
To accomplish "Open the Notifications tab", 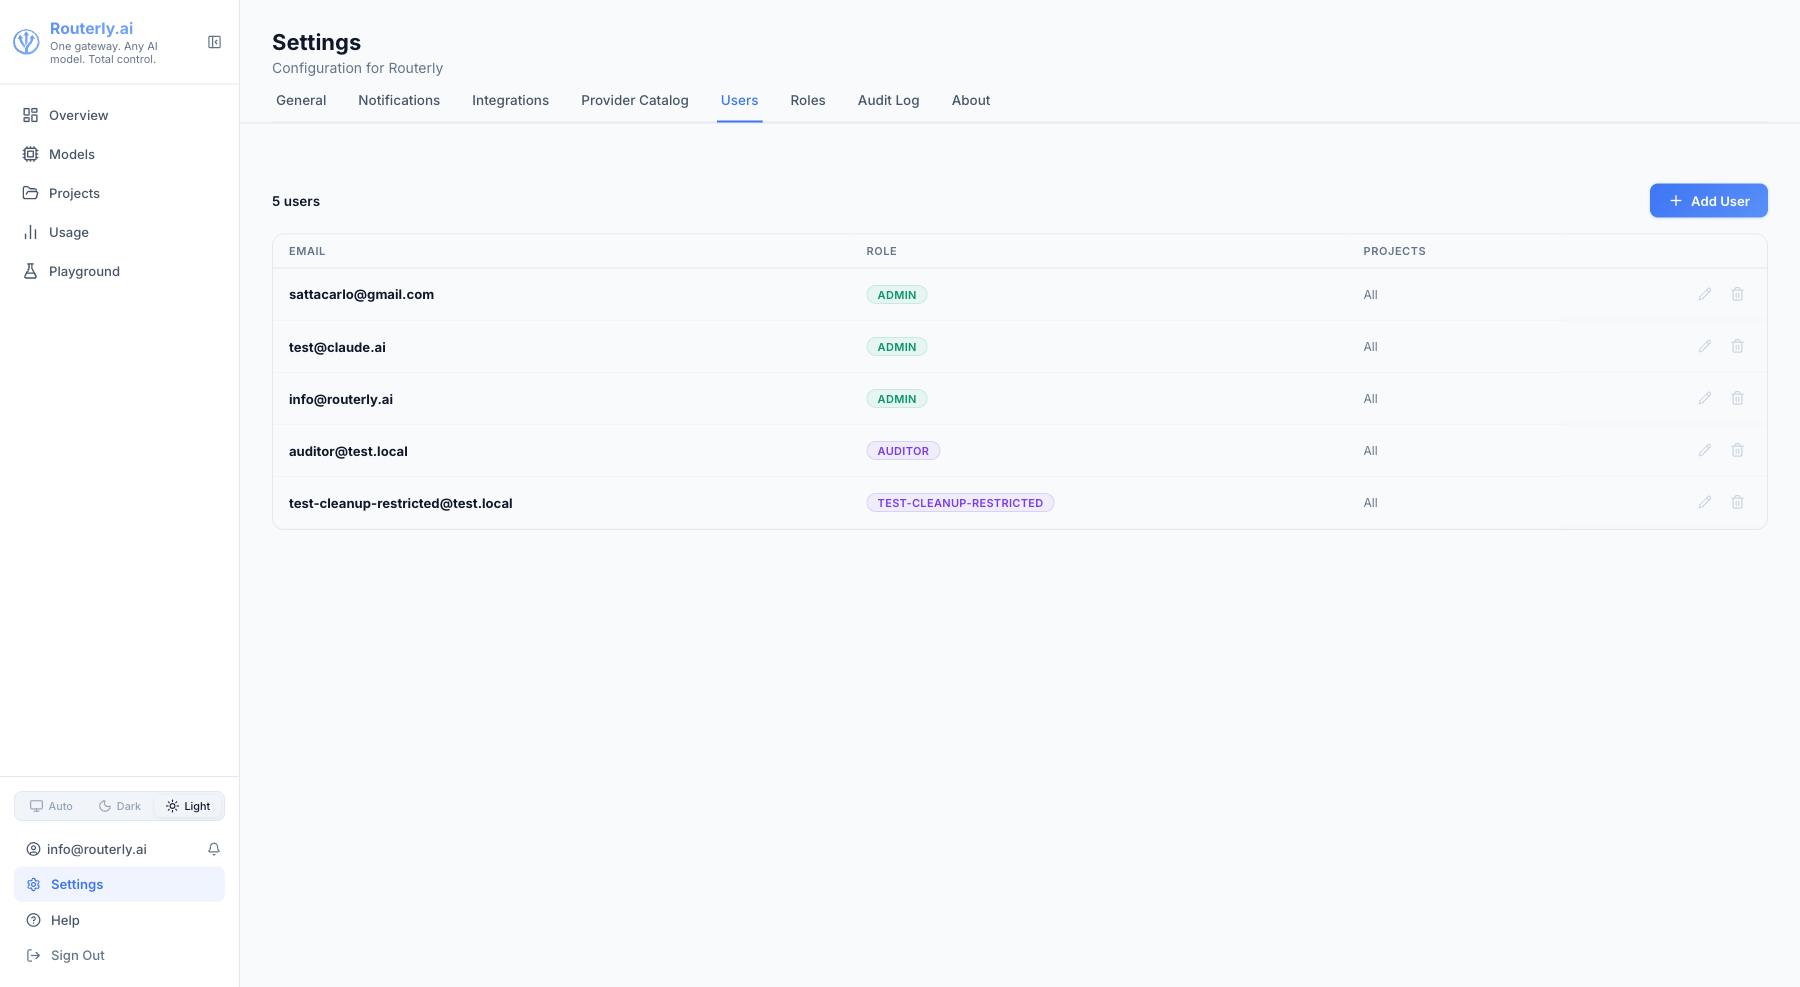I will [399, 100].
